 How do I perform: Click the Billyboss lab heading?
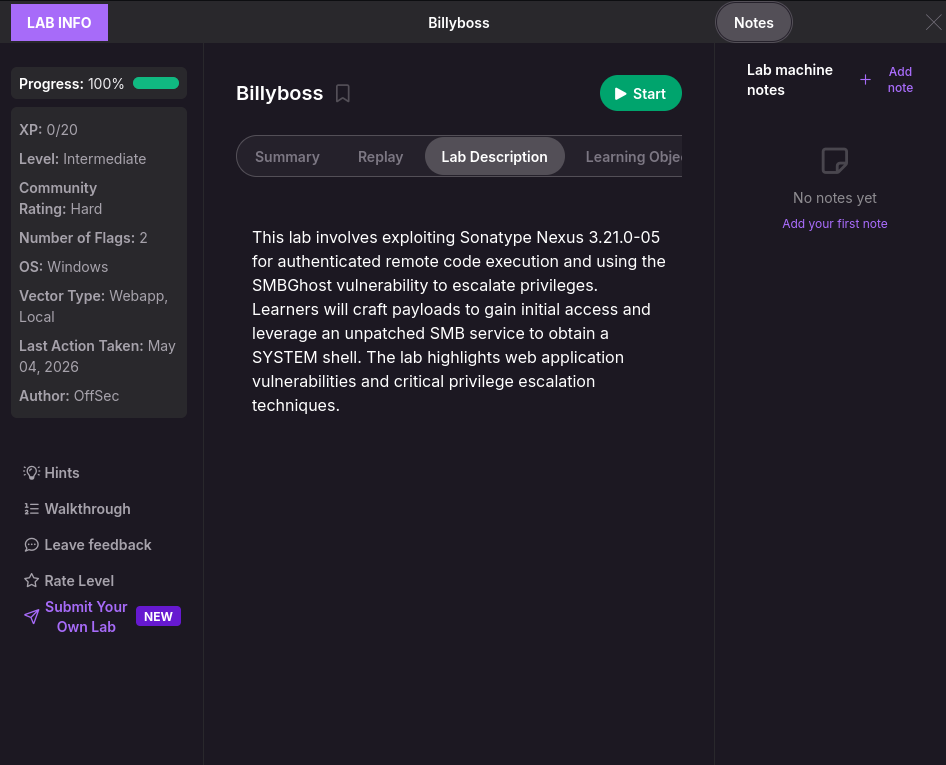279,94
